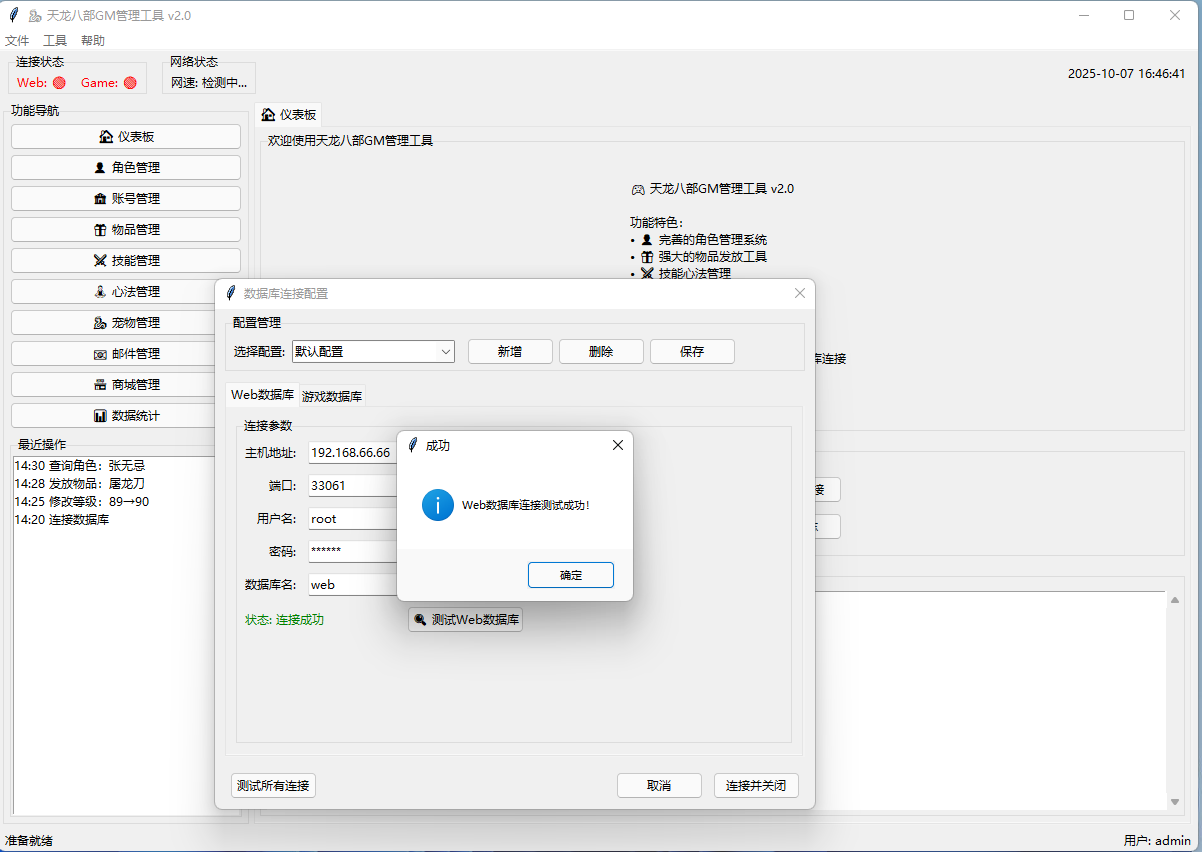
Task: Click magnifier icon on 测试Web数据库 button
Action: 421,620
